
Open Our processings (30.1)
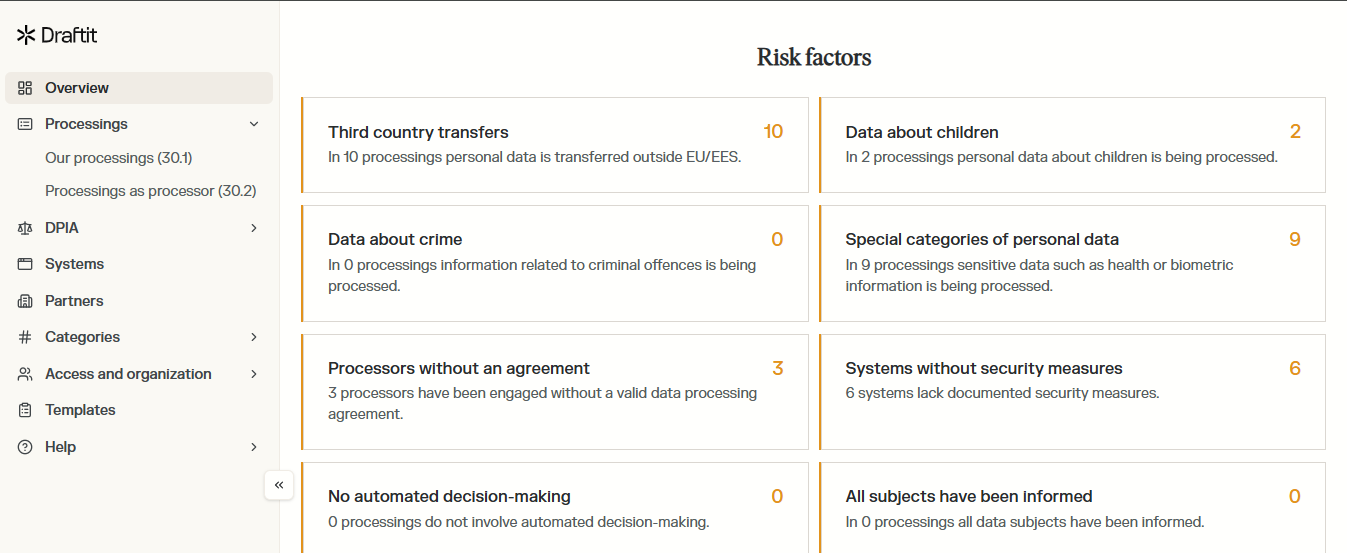click(118, 158)
